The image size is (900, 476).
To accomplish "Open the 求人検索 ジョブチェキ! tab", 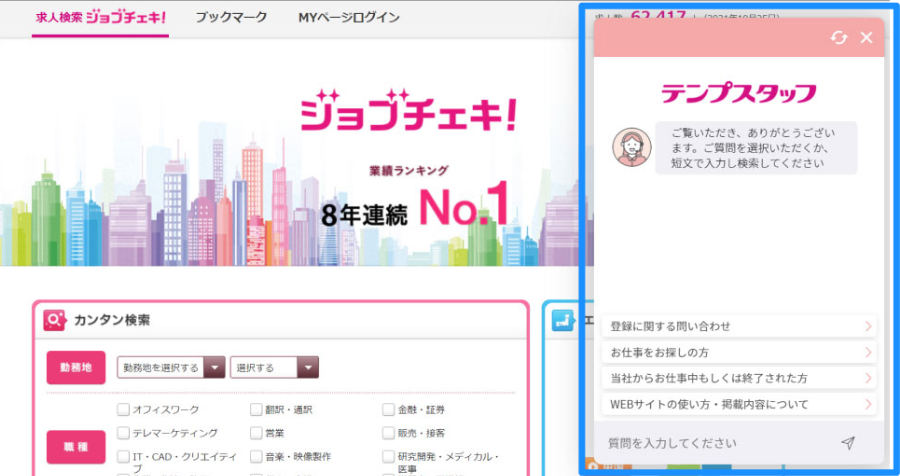I will (100, 18).
